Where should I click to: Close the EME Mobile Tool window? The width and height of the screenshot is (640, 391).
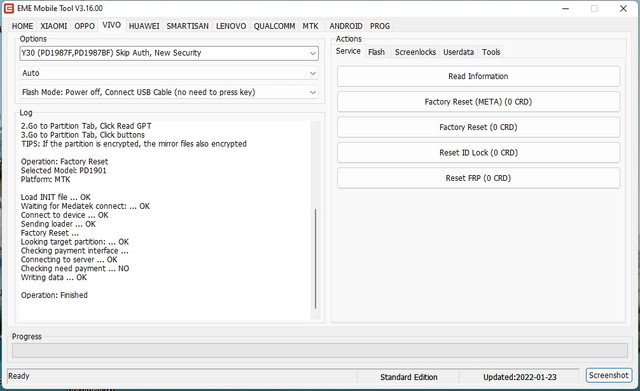point(623,9)
